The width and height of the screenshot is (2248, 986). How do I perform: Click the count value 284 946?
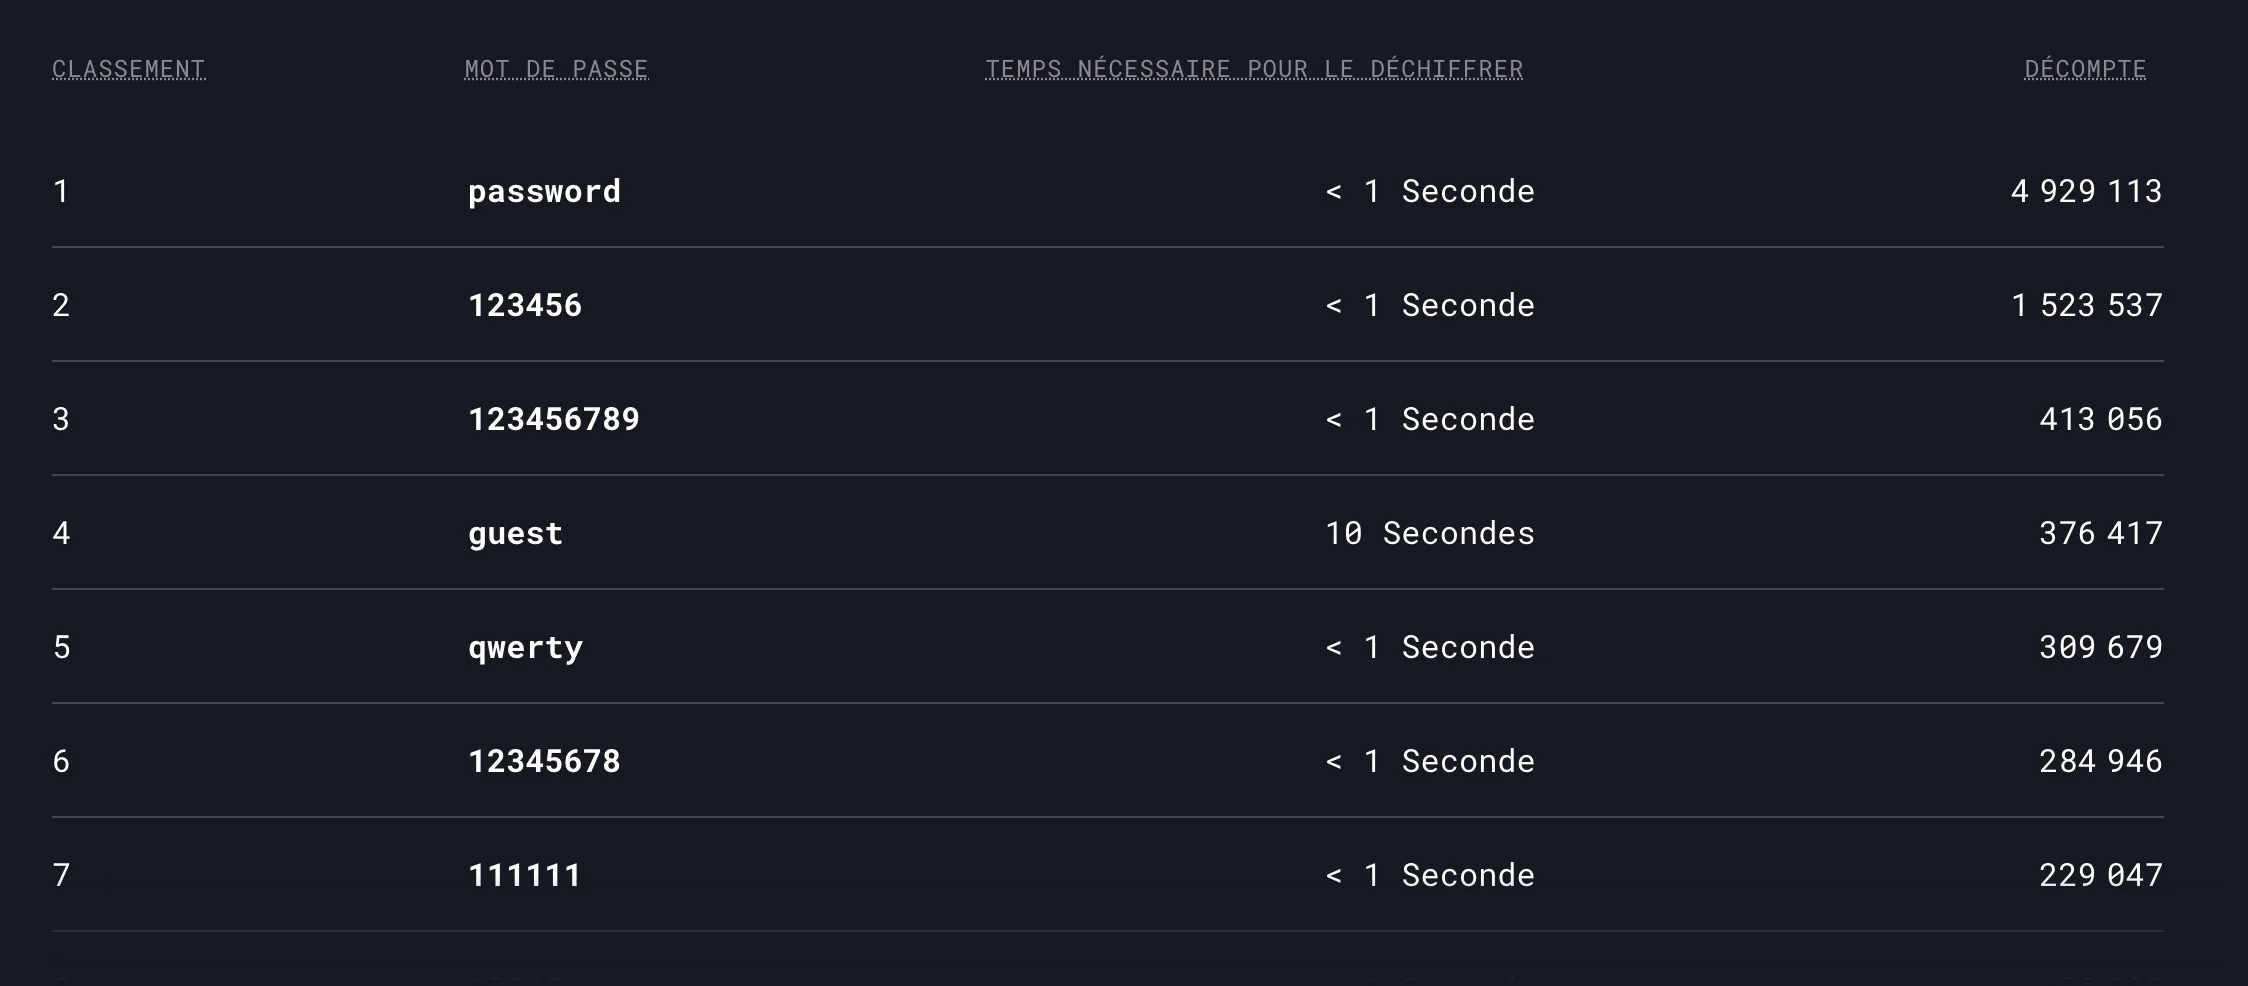point(2100,761)
